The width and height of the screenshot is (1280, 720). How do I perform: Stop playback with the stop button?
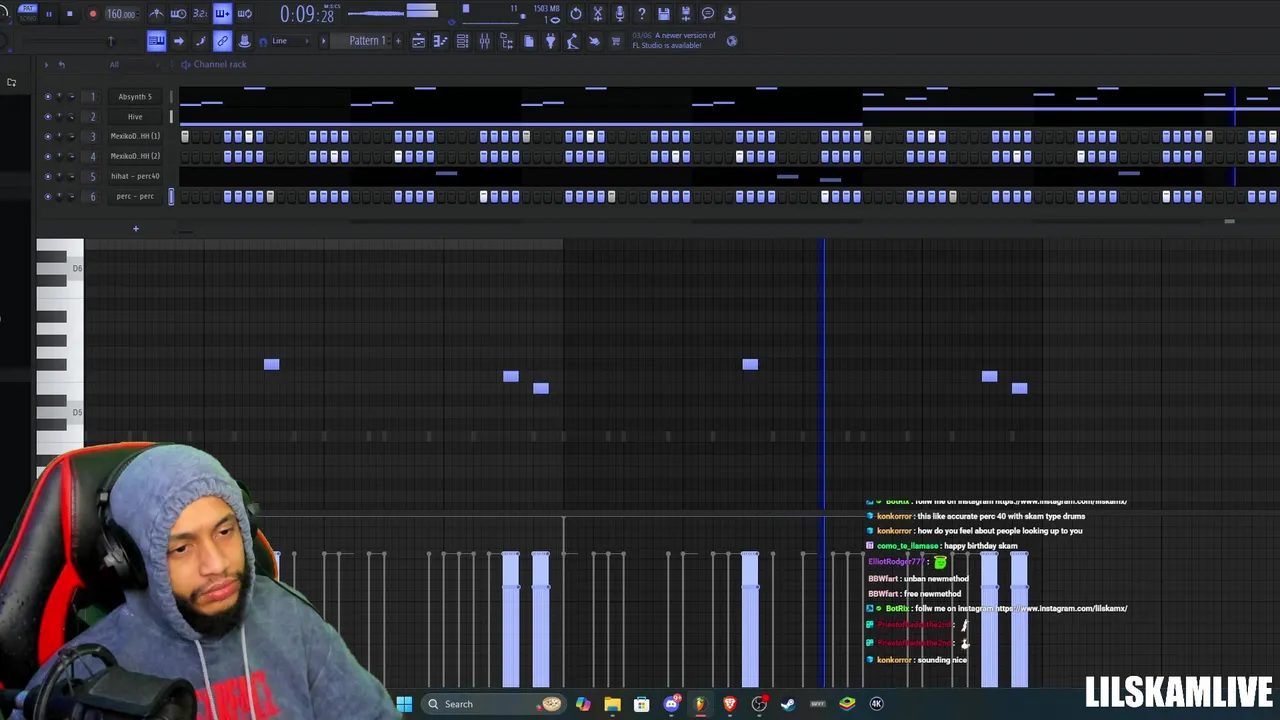pos(69,14)
